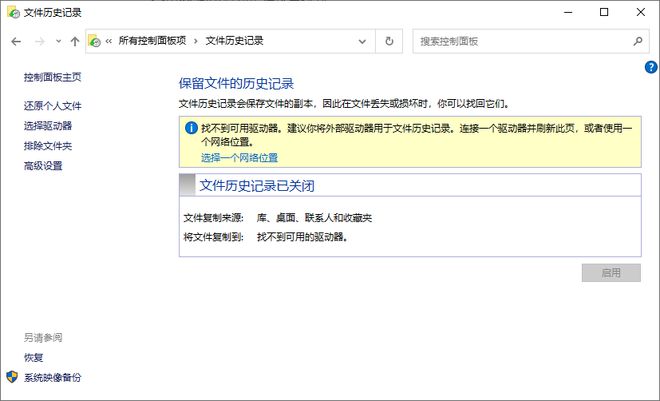Open 系统映像备份 link
Screen dimensions: 660x401
[53, 377]
